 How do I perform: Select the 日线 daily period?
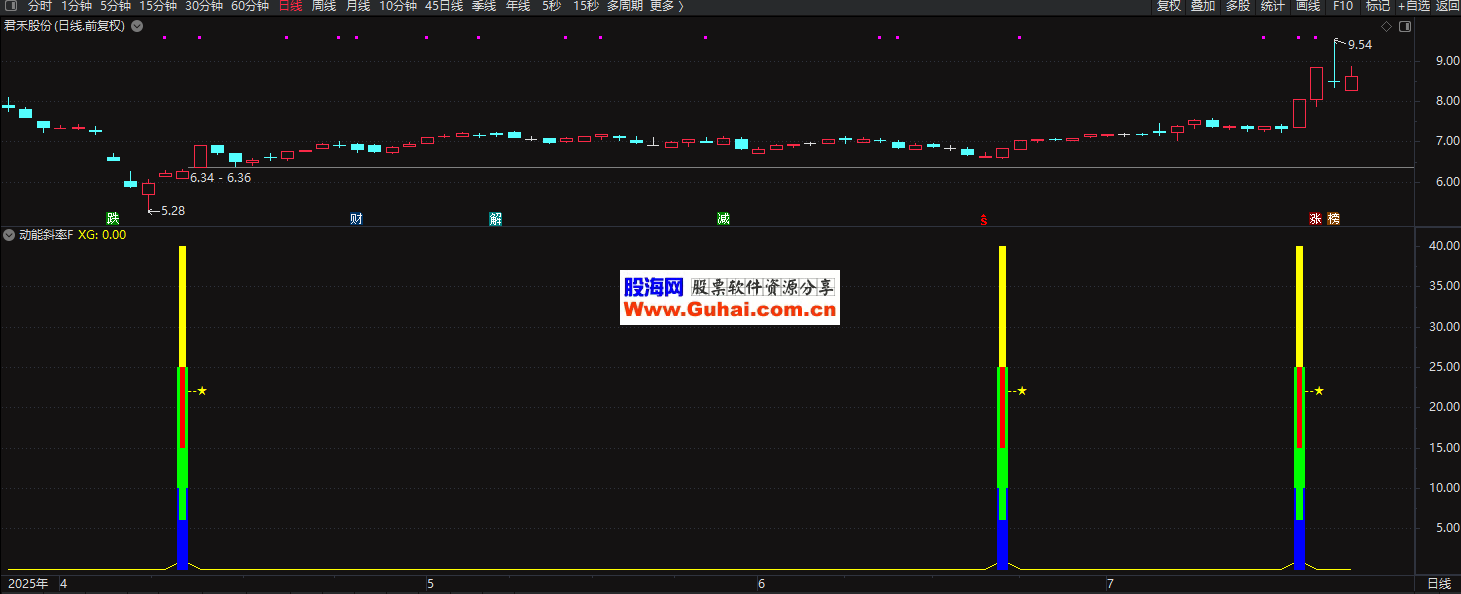(x=290, y=6)
